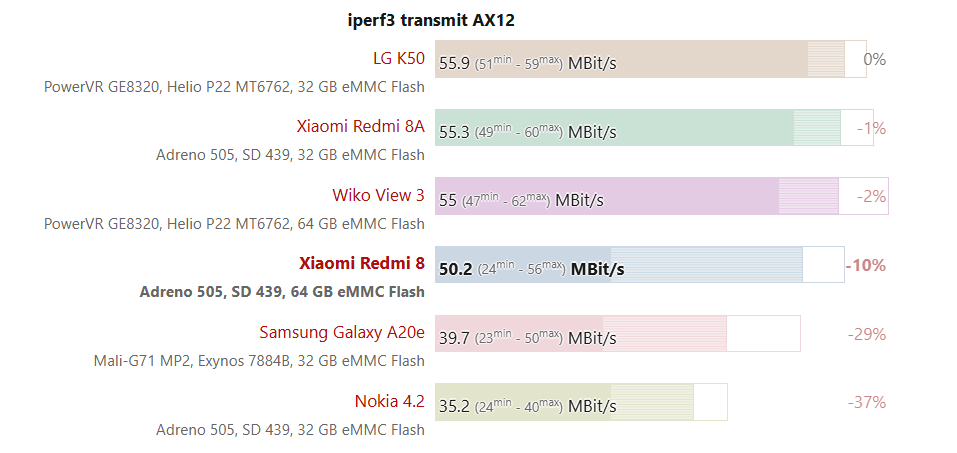Click the -2% difference label

click(x=871, y=196)
